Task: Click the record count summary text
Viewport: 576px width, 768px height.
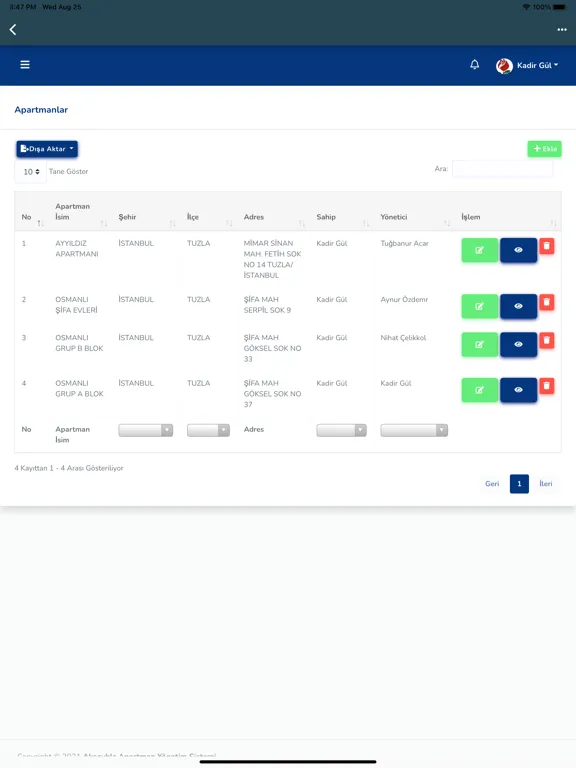Action: tap(69, 468)
